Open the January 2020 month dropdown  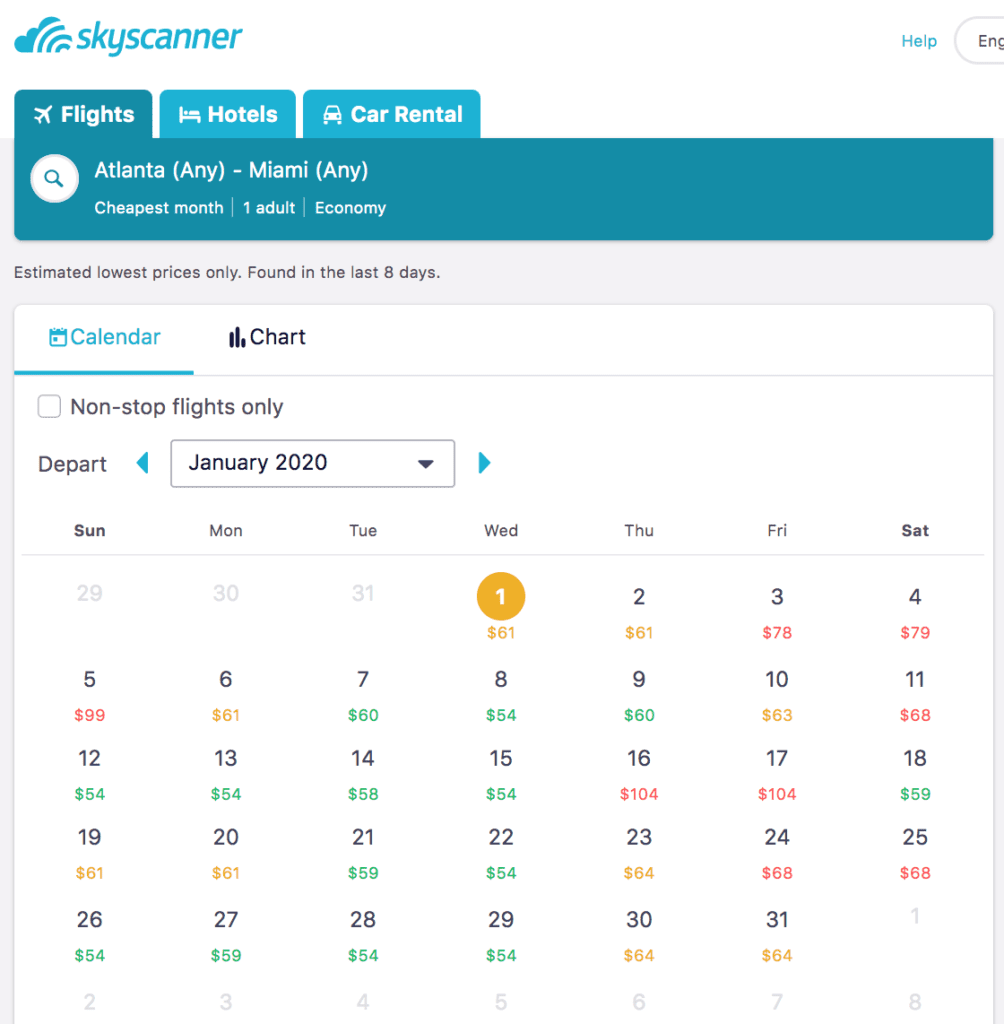[312, 463]
